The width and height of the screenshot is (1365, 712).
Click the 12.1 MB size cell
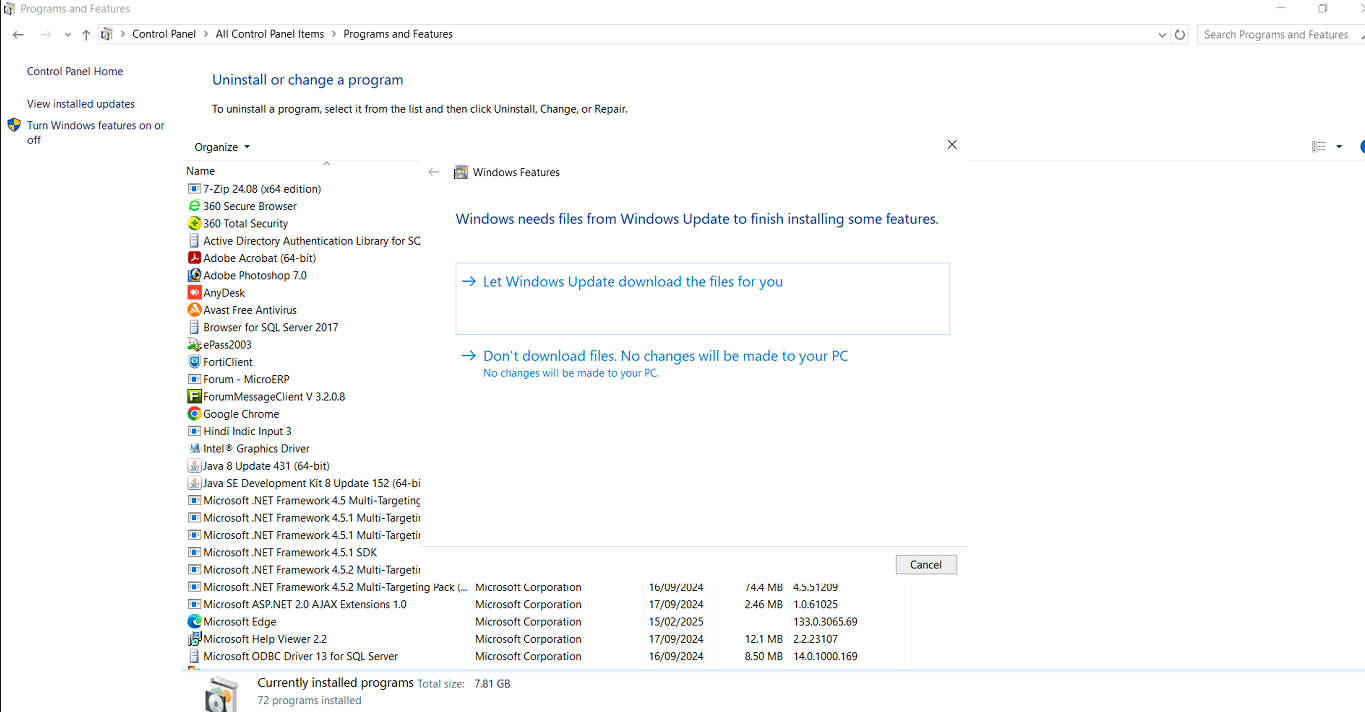tap(764, 639)
